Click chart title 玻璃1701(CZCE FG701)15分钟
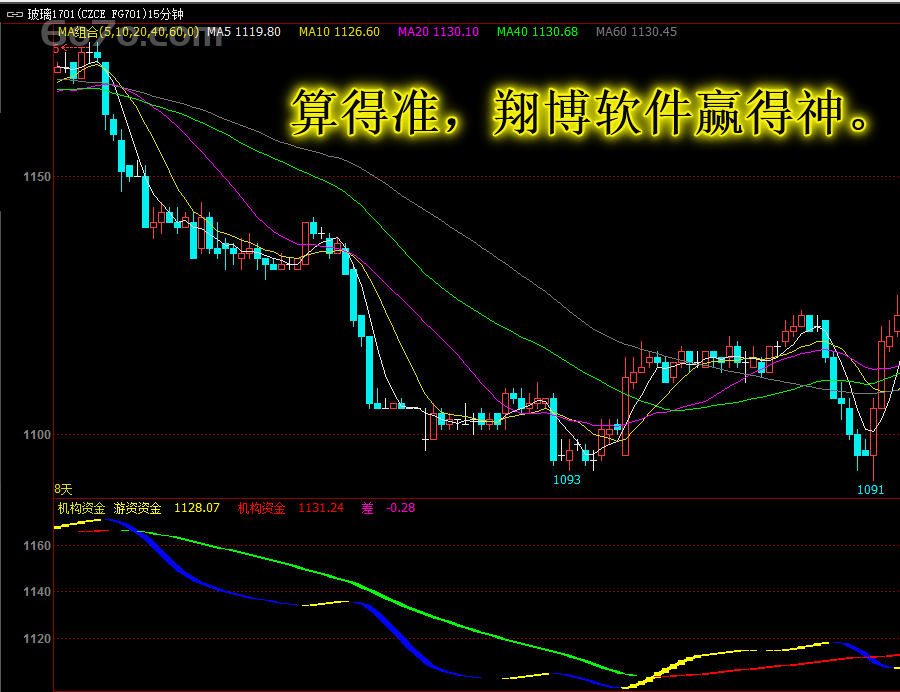This screenshot has width=900, height=692. [x=106, y=14]
